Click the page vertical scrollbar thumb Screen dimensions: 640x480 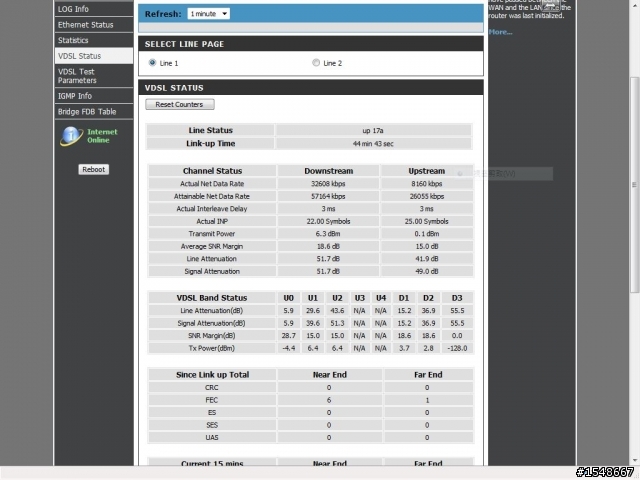coord(634,184)
